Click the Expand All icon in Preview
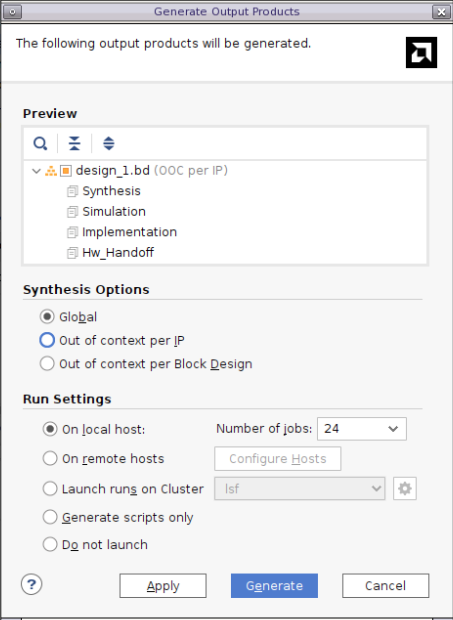This screenshot has height=620, width=453. (x=109, y=143)
